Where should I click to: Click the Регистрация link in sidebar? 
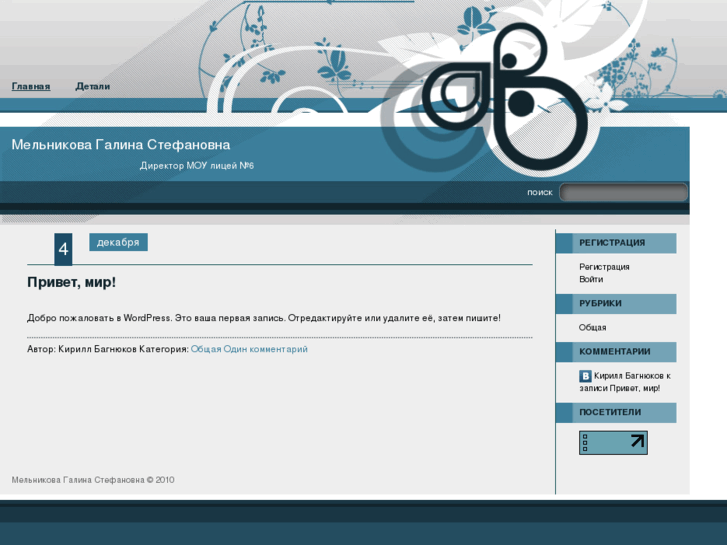[x=604, y=267]
